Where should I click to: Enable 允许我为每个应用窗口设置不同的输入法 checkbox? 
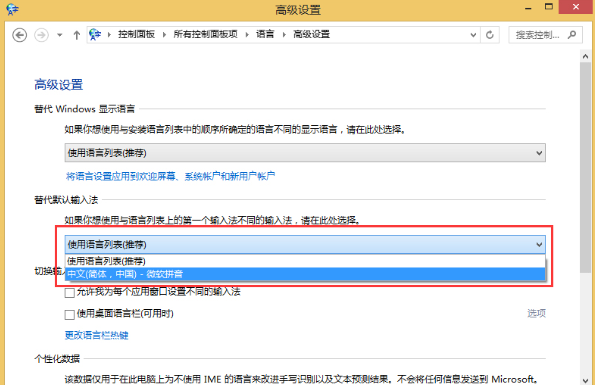tap(69, 293)
